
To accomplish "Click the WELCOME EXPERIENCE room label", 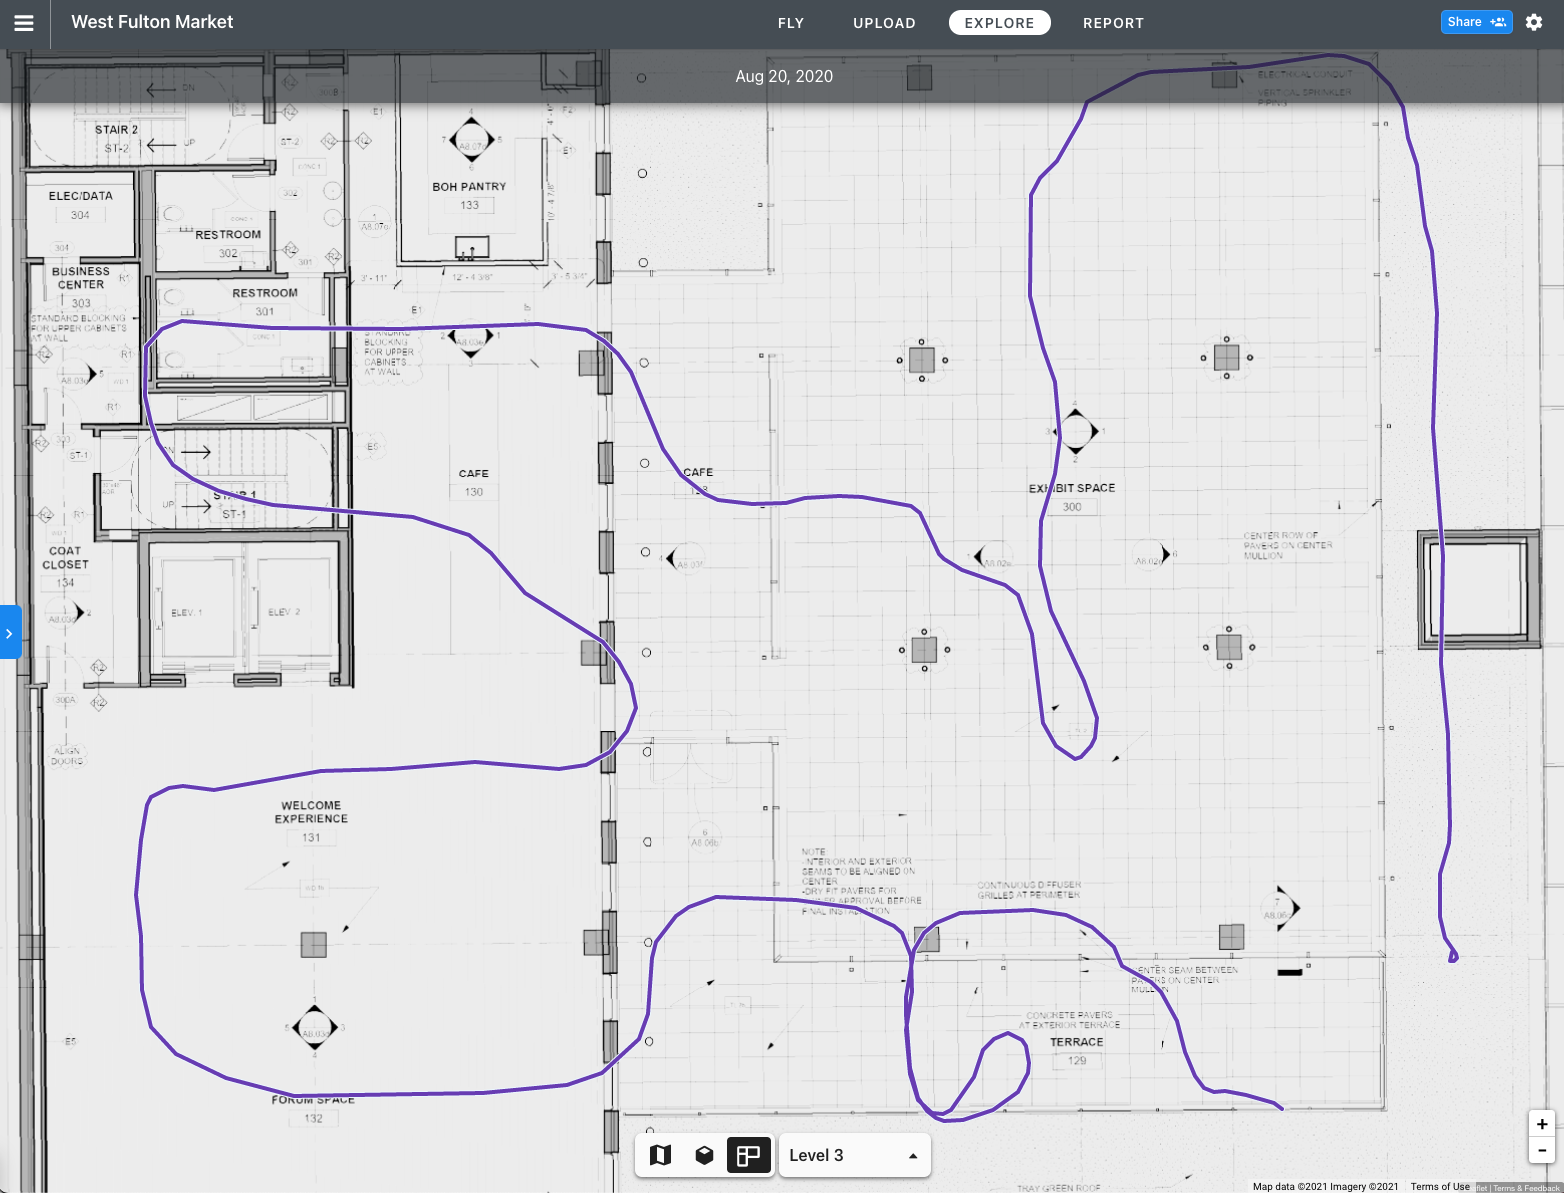I will point(311,812).
